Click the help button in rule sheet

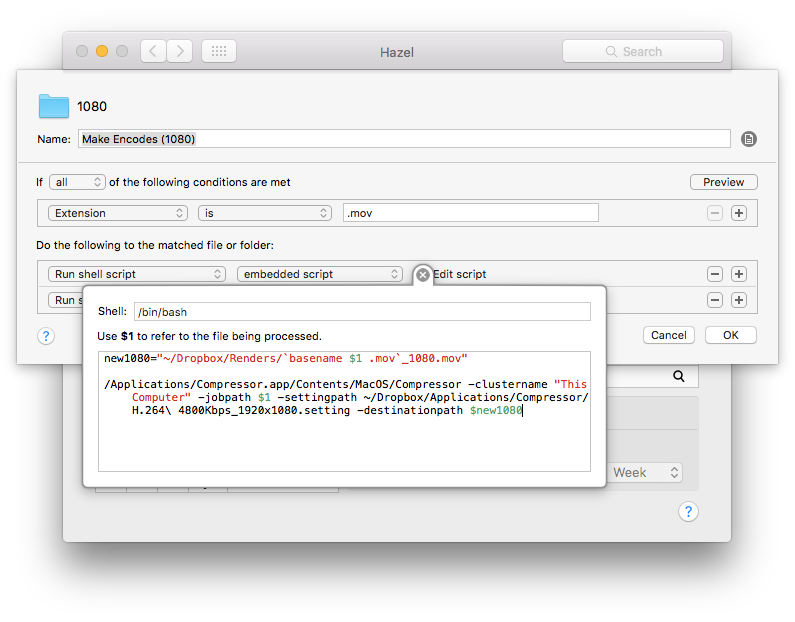pyautogui.click(x=46, y=336)
